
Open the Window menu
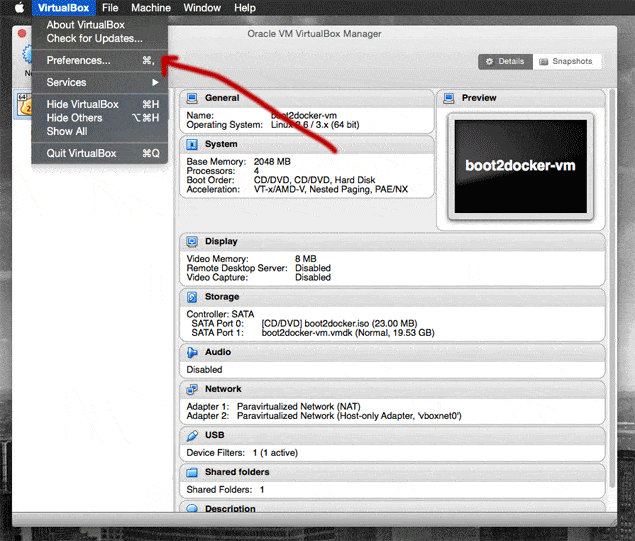pyautogui.click(x=202, y=8)
